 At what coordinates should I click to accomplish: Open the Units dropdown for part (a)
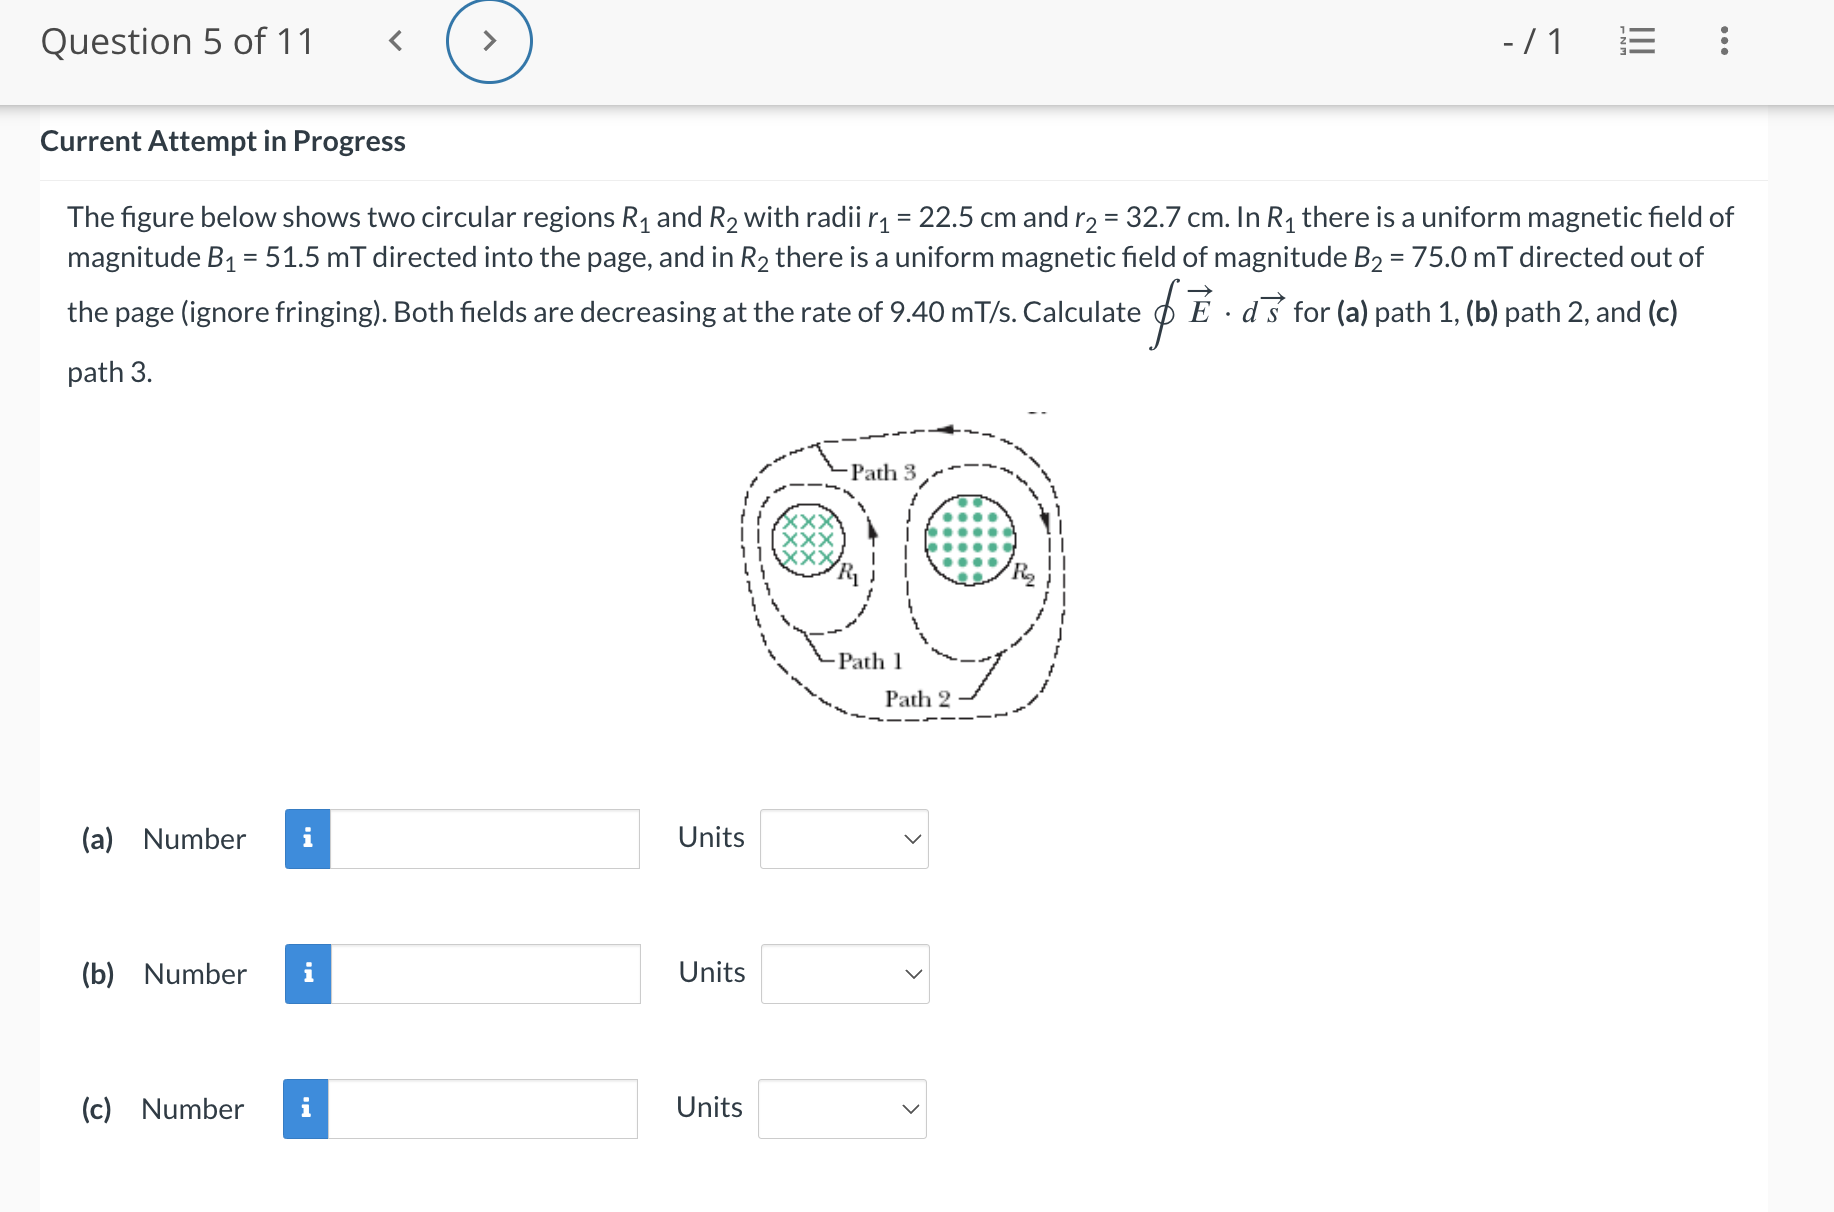point(844,838)
